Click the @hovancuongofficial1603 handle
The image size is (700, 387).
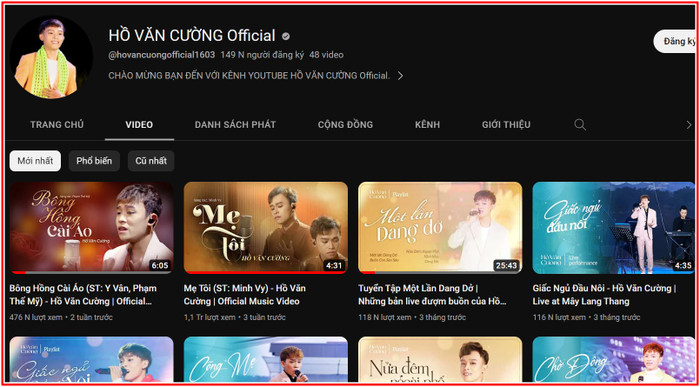point(162,55)
